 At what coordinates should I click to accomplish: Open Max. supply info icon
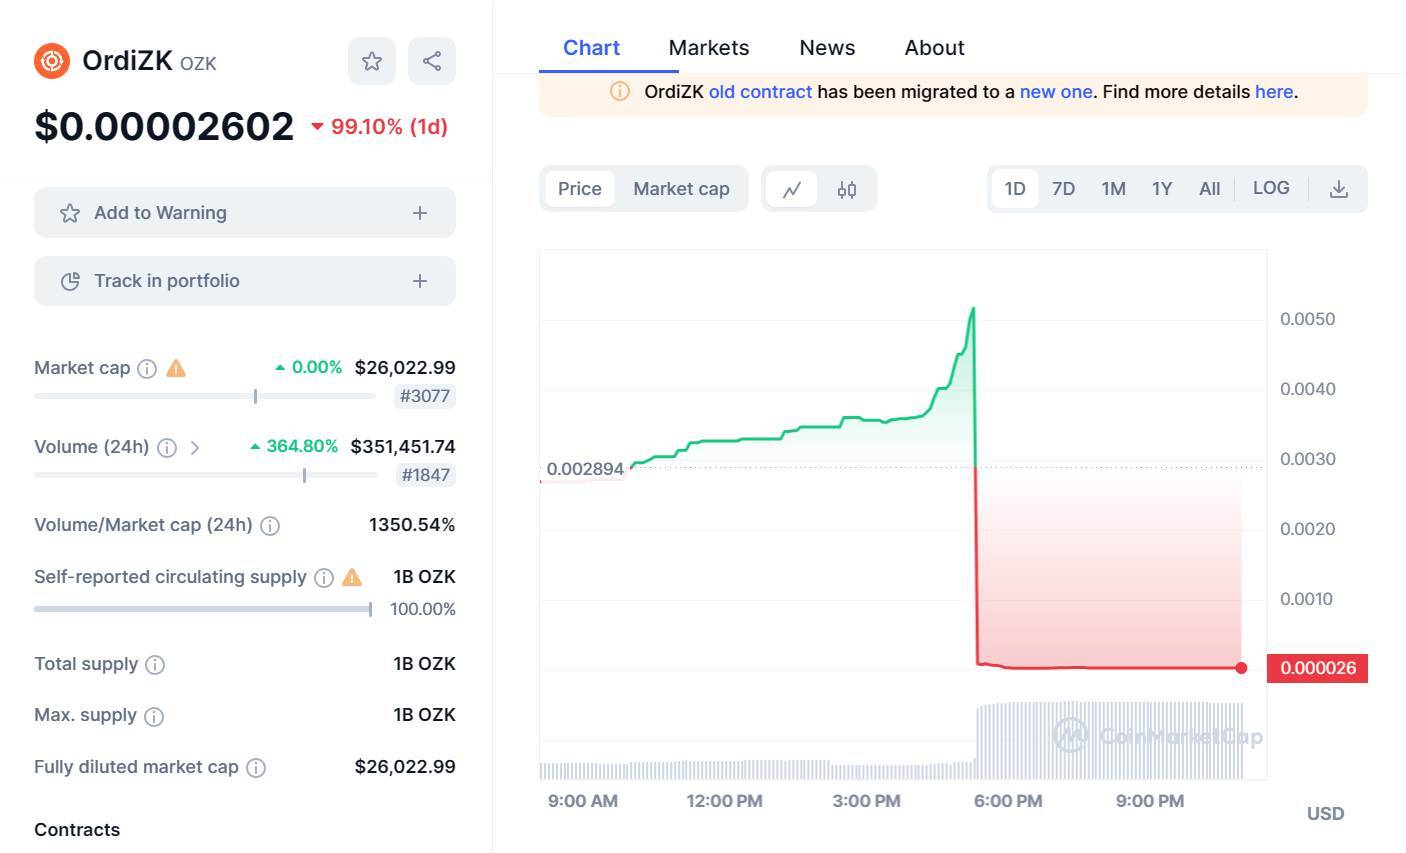tap(154, 716)
